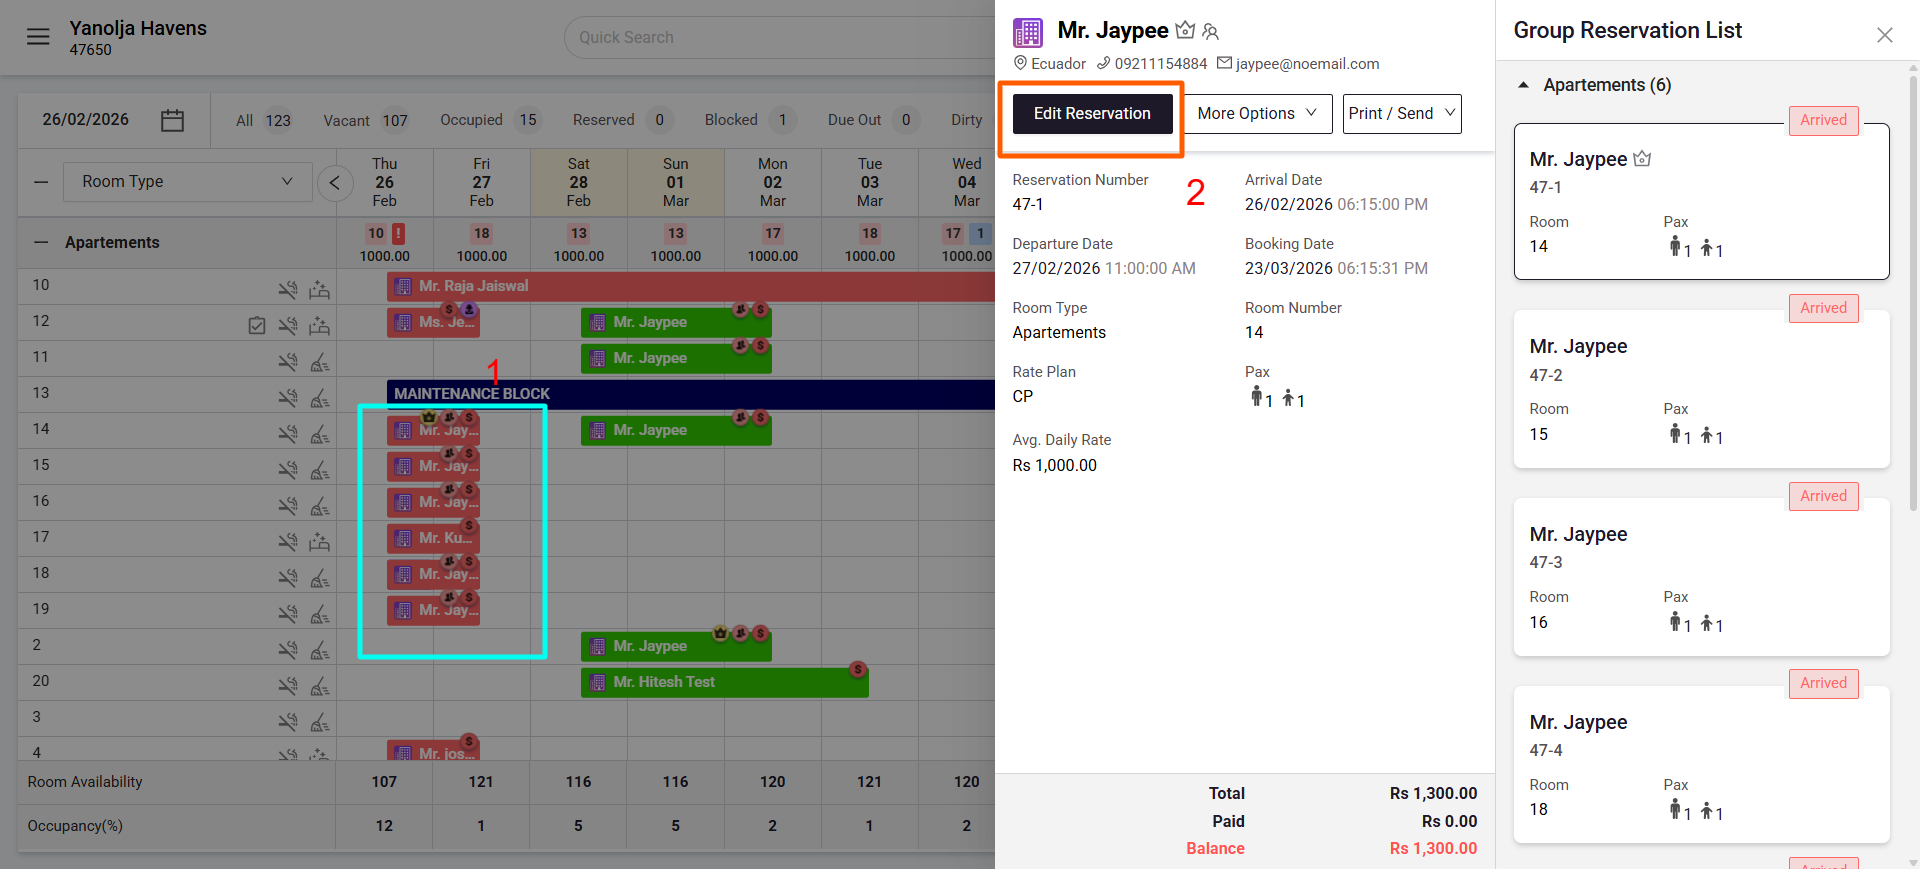Collapse all room types with minus icon
This screenshot has height=869, width=1920.
(x=41, y=182)
